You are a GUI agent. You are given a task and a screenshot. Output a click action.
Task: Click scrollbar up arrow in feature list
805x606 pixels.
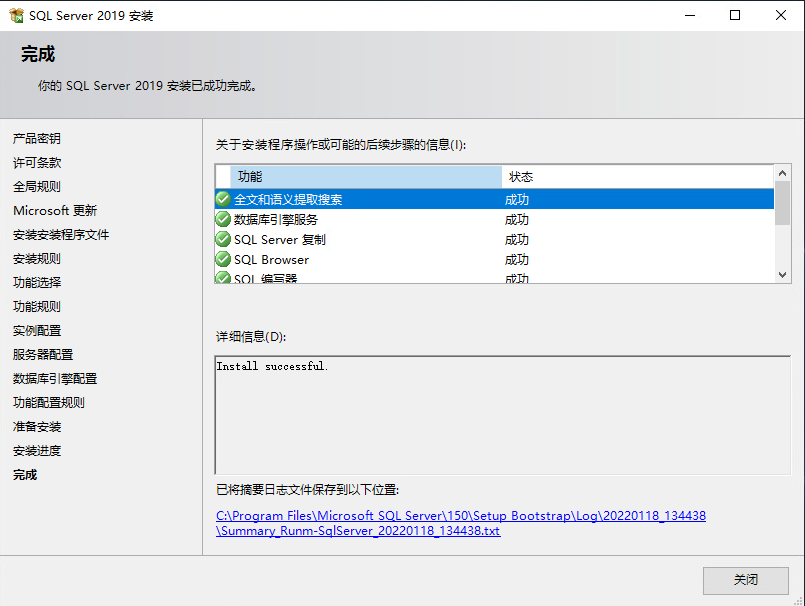pyautogui.click(x=782, y=173)
